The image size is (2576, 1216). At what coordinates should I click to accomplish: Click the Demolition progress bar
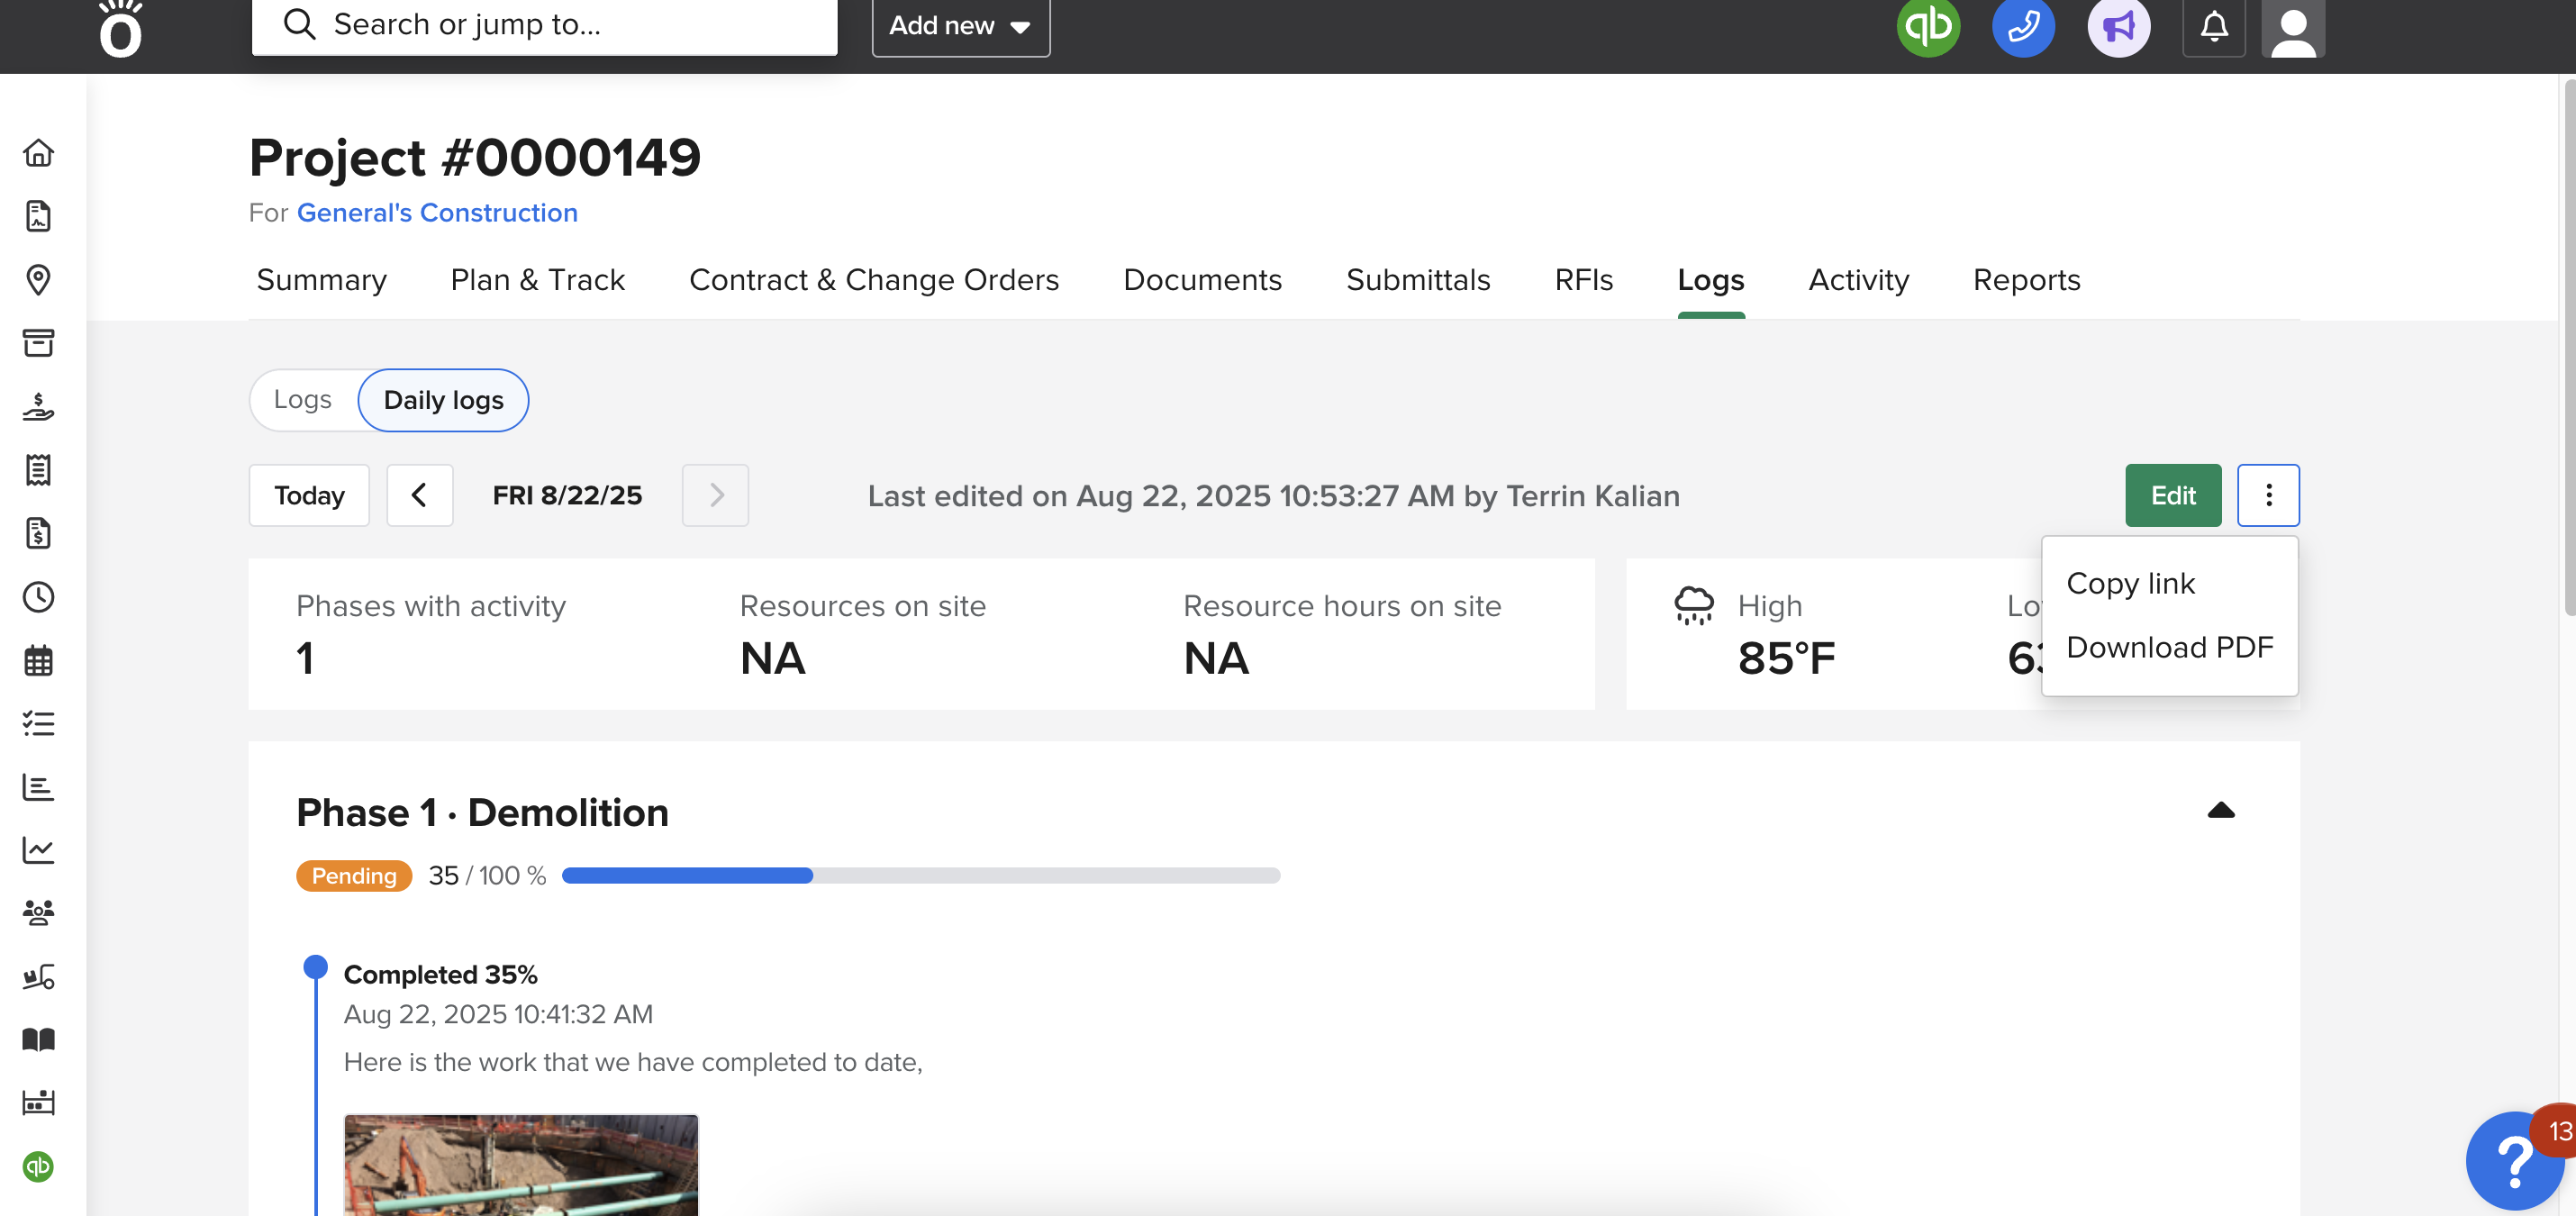(920, 876)
